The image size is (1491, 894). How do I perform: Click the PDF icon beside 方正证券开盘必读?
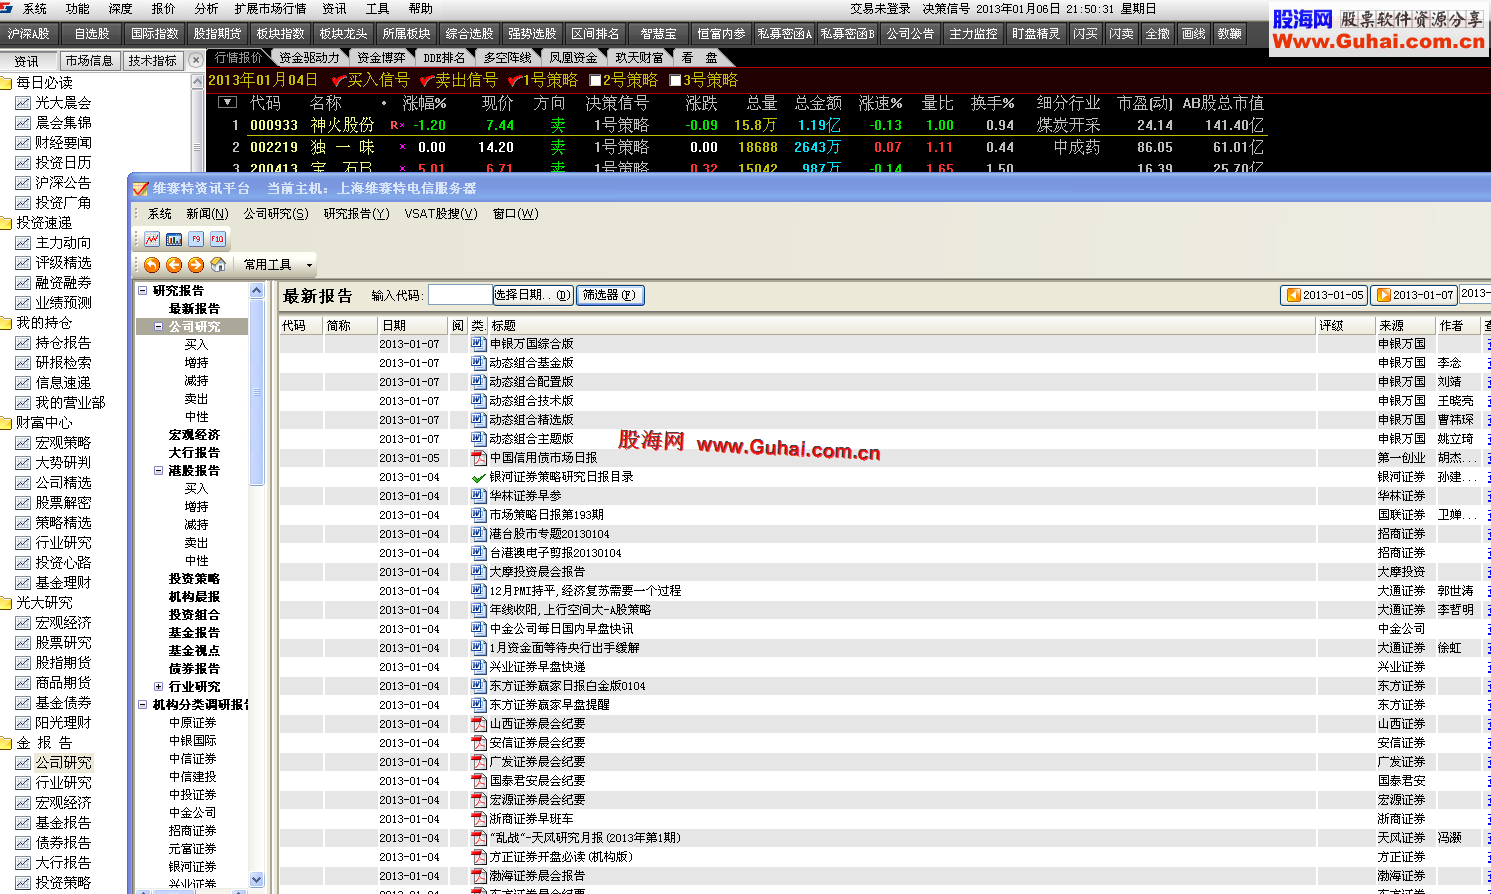click(479, 857)
